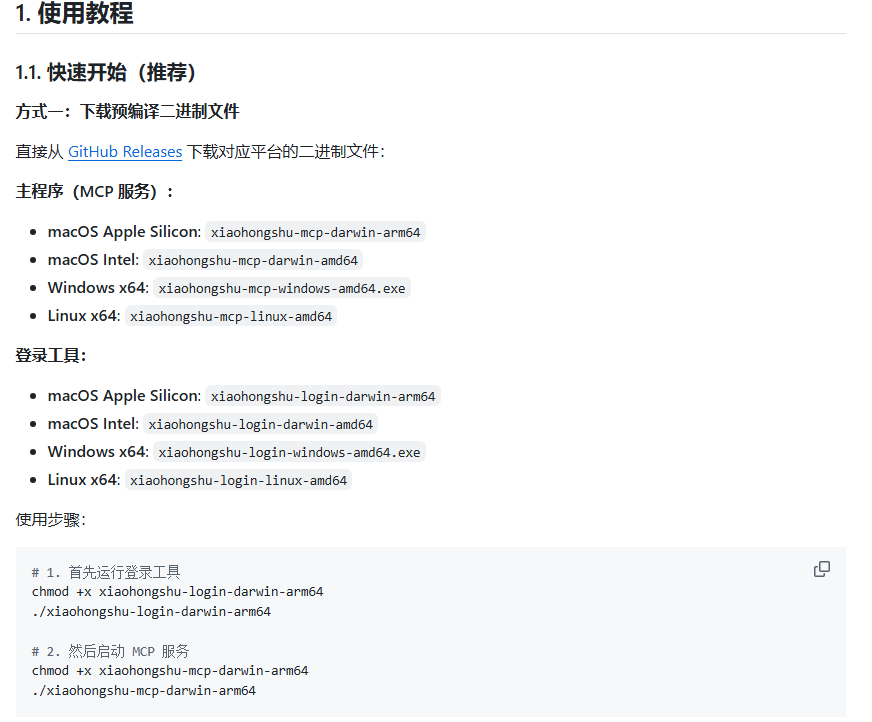Viewport: 872px width, 722px height.
Task: Copy the code block contents
Action: click(821, 569)
